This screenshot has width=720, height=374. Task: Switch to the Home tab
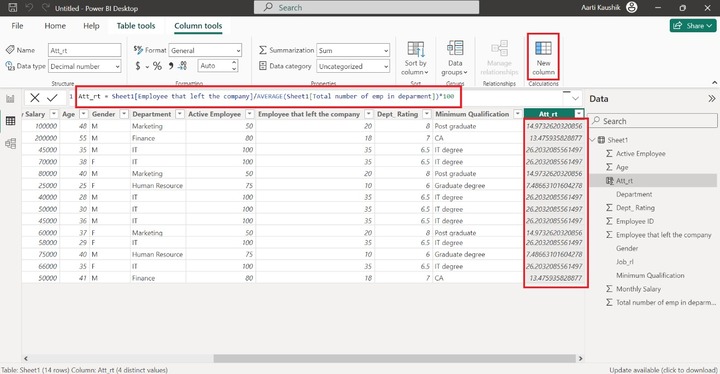click(x=55, y=26)
